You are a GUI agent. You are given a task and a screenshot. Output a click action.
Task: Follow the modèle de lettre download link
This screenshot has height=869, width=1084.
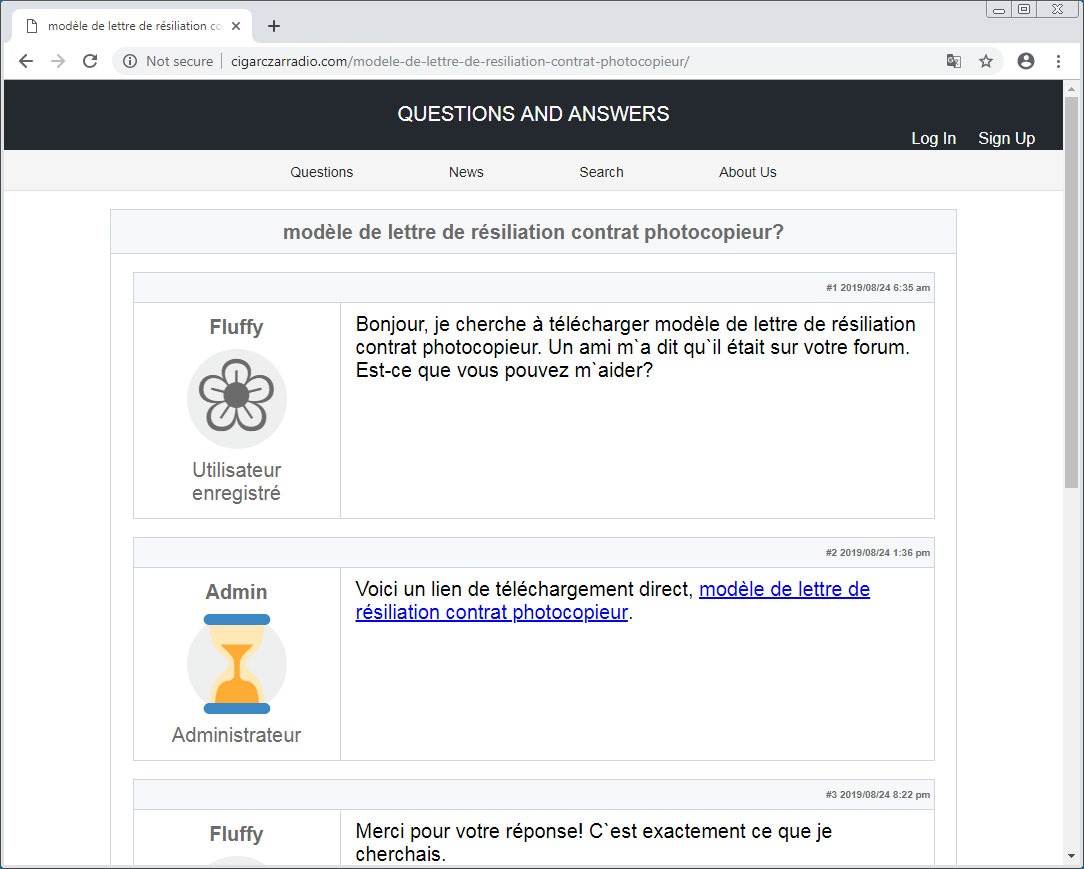pos(784,590)
